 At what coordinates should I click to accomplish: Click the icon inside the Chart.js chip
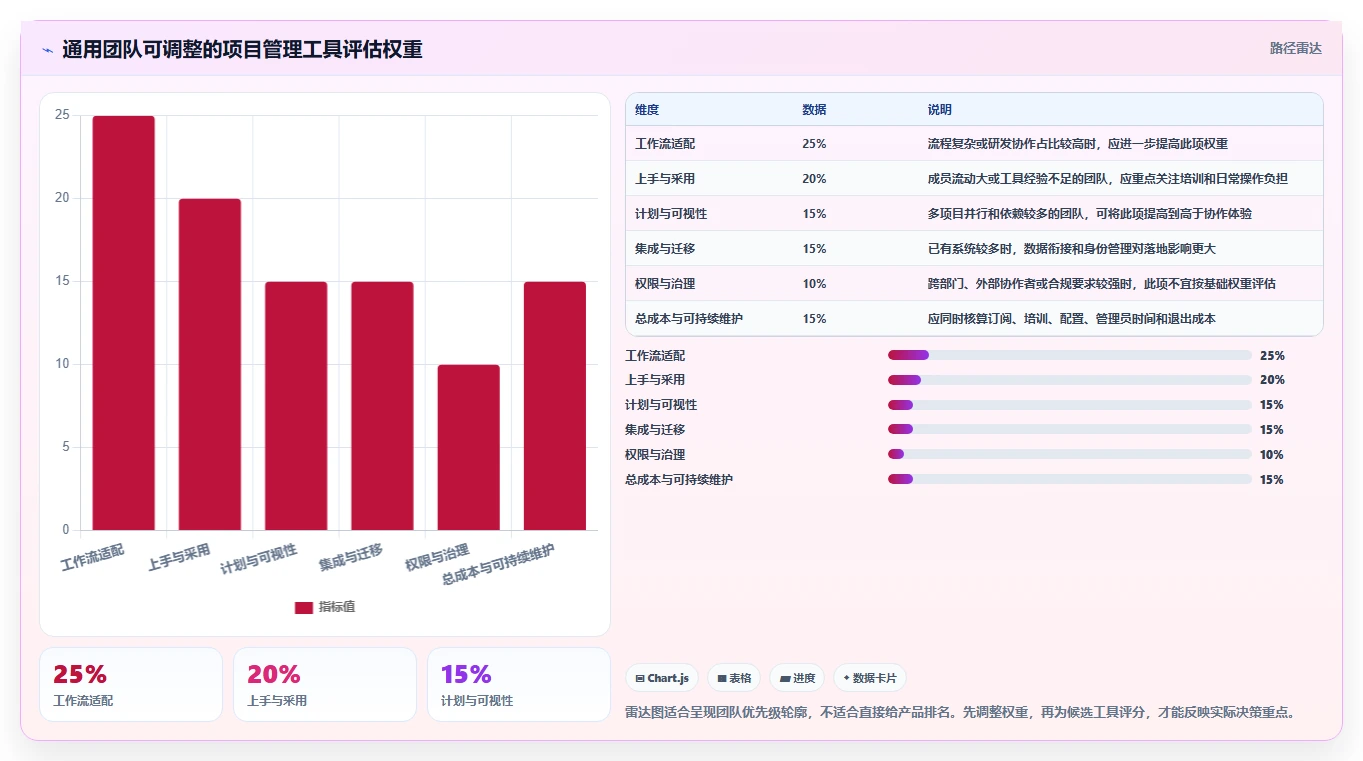(x=640, y=678)
